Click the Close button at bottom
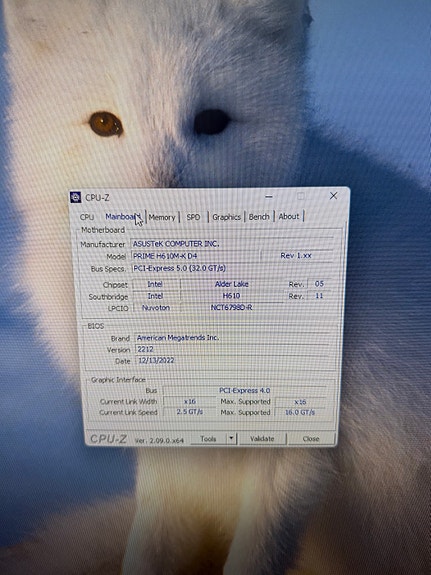The height and width of the screenshot is (575, 431). (x=311, y=439)
